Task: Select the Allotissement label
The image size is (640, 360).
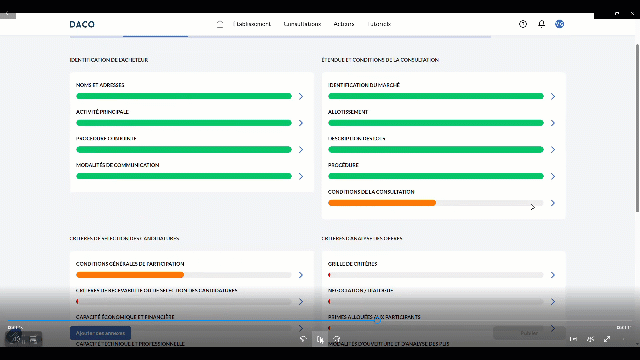Action: (x=348, y=112)
